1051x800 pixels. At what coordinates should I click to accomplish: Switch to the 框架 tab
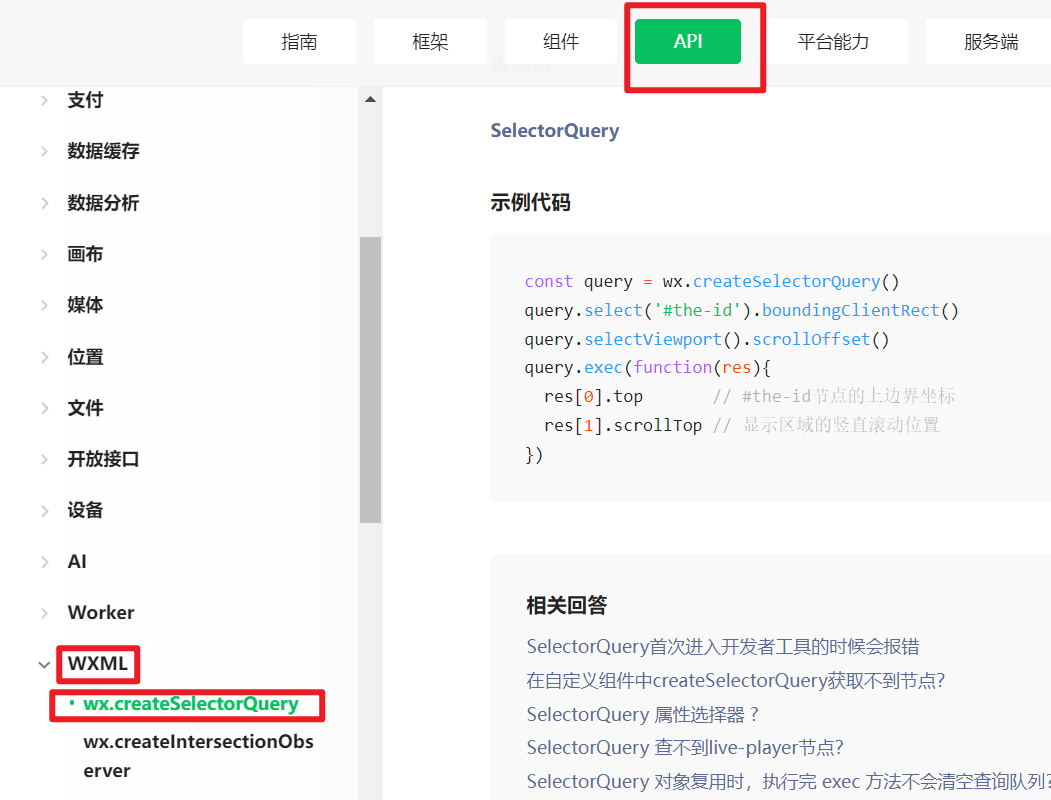430,42
